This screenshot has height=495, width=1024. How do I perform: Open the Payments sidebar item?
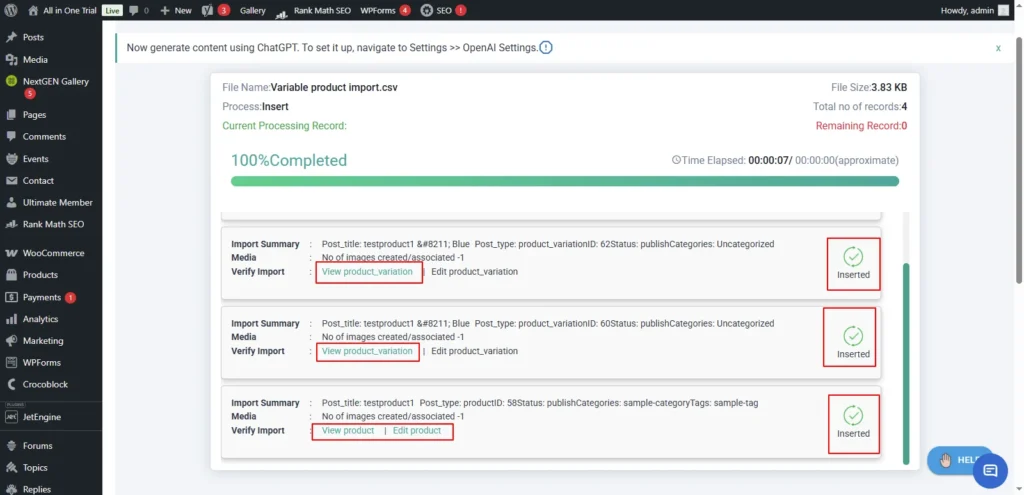pyautogui.click(x=42, y=297)
